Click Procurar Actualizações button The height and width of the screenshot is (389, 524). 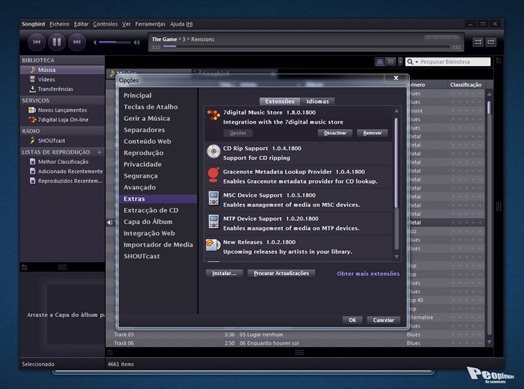(281, 273)
